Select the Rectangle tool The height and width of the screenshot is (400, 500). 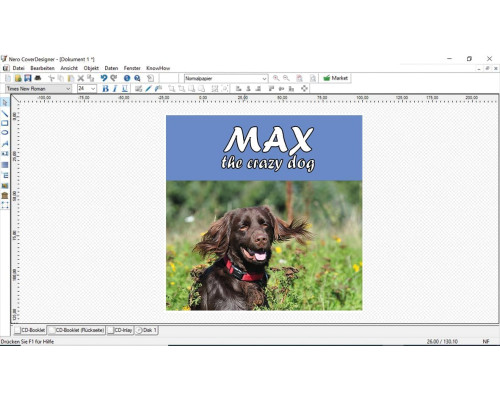[5, 123]
